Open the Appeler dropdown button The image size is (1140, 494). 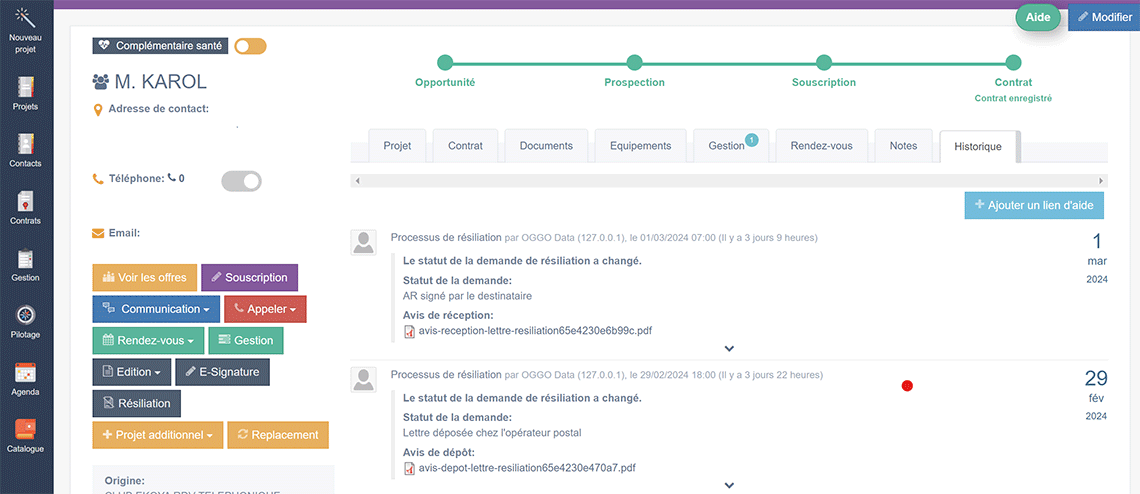pos(265,309)
